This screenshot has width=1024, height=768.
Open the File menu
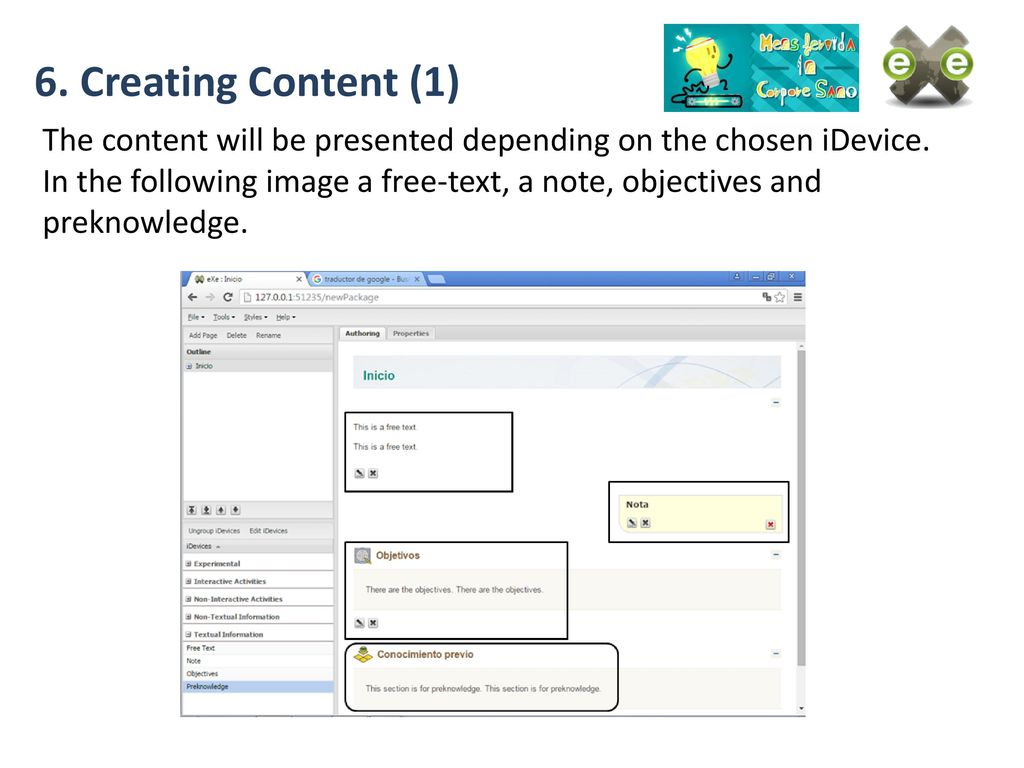click(196, 317)
